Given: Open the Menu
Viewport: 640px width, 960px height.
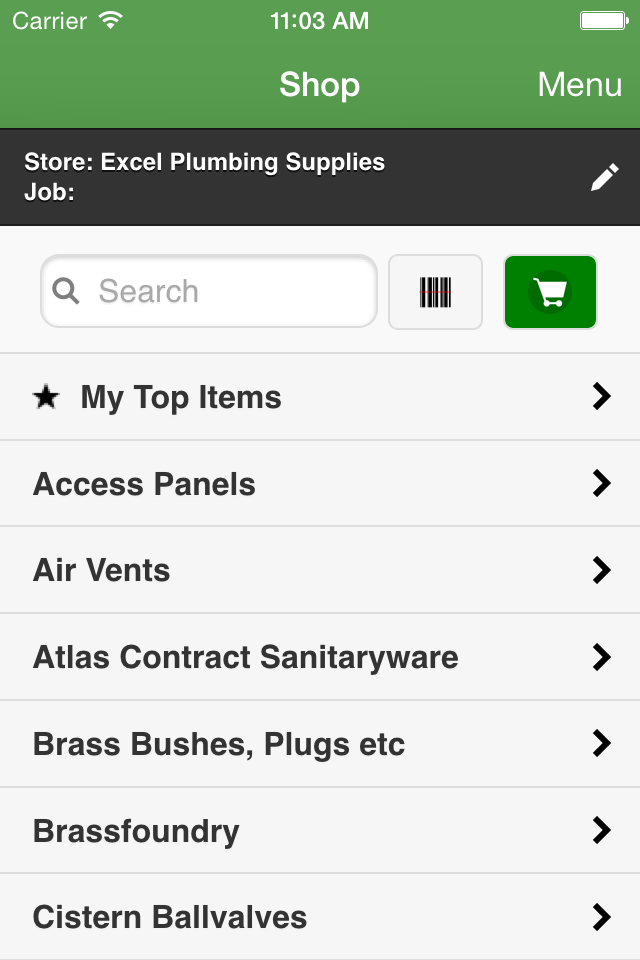Looking at the screenshot, I should click(x=579, y=86).
